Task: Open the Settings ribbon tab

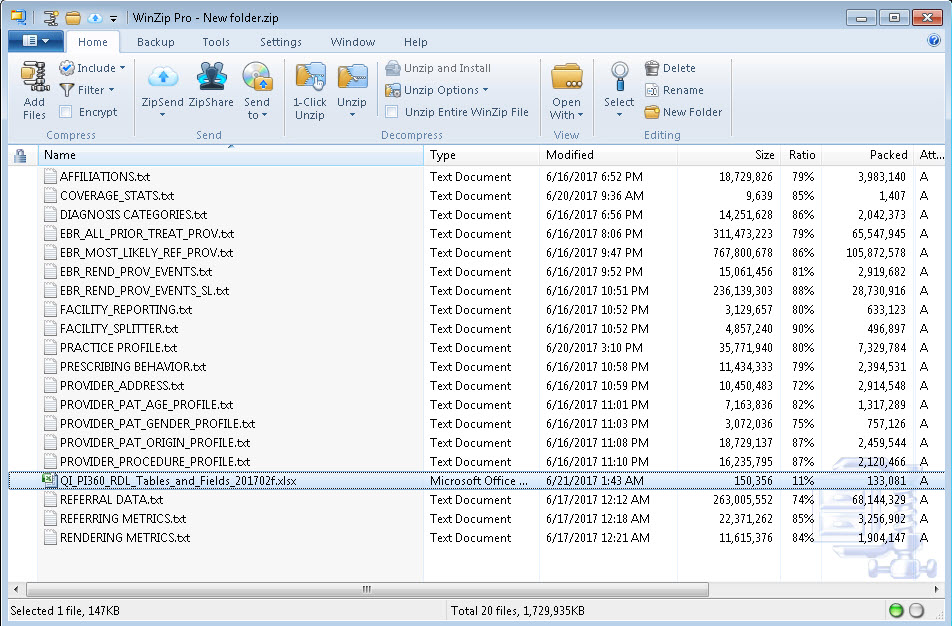Action: point(280,42)
